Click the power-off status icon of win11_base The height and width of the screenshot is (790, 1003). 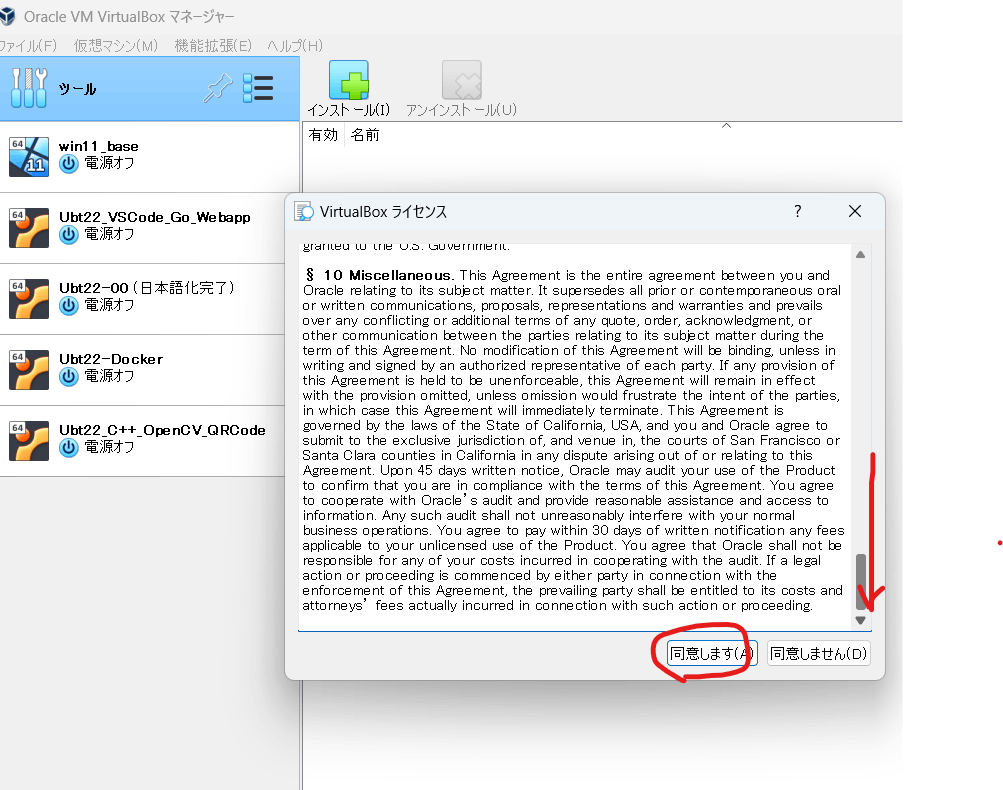[68, 164]
